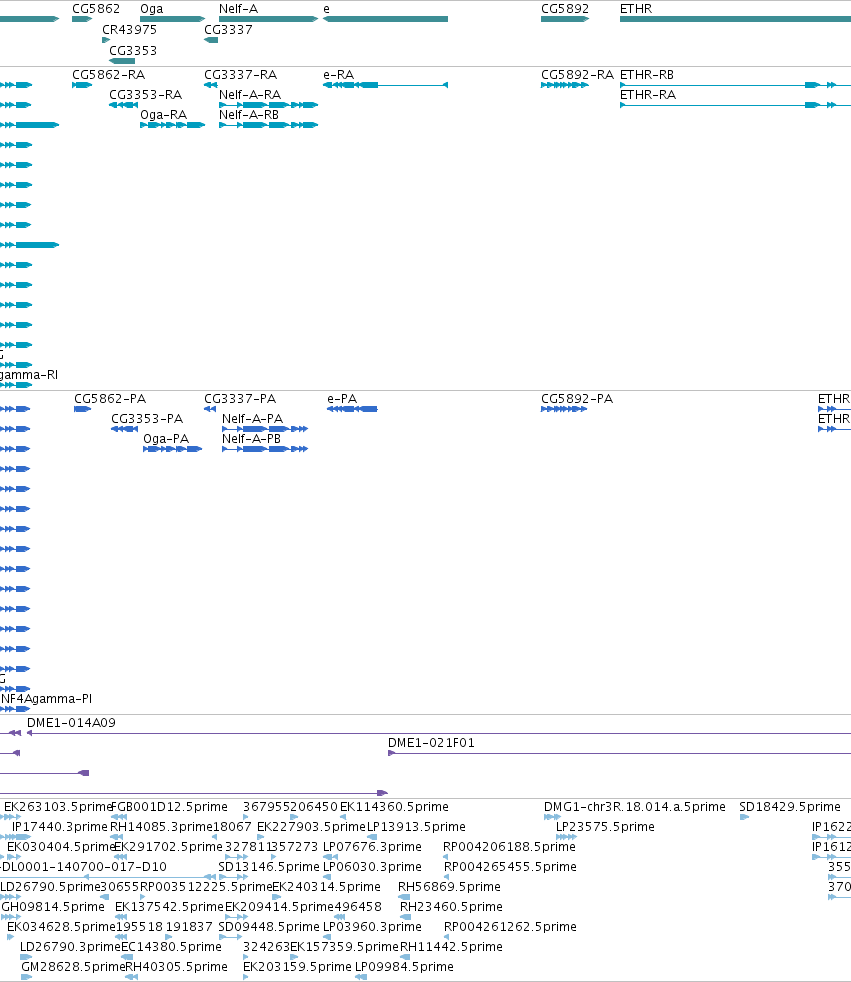Select the Oga gene label
The image size is (851, 982).
click(x=152, y=9)
